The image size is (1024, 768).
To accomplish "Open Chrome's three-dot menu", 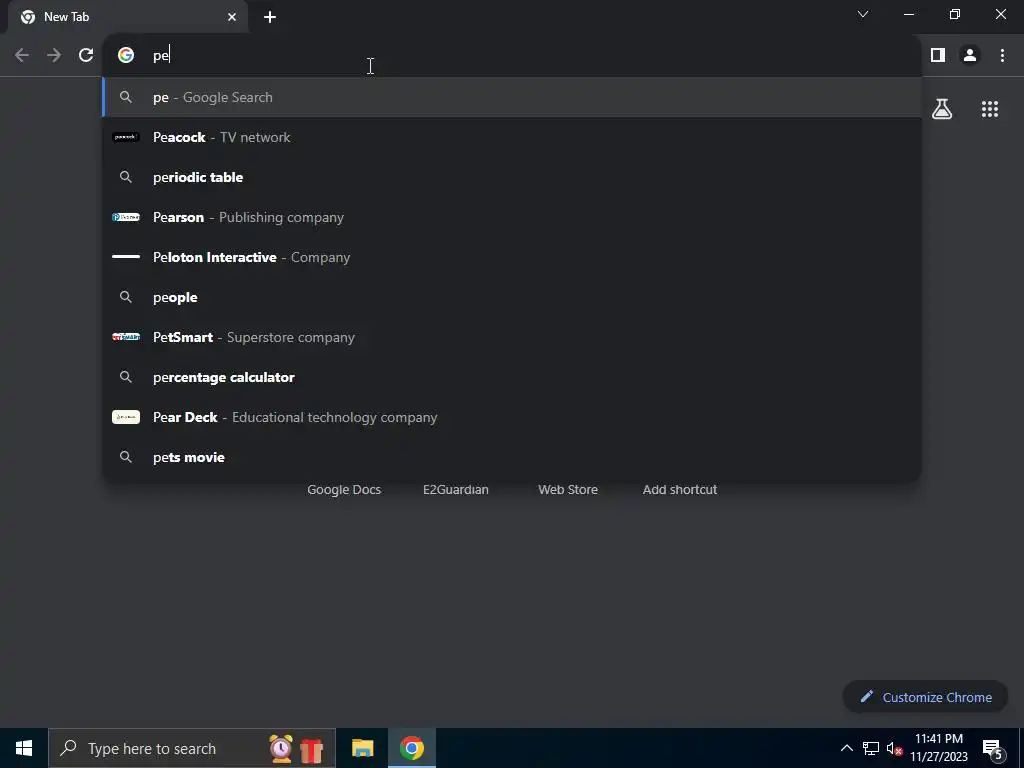I will [1002, 56].
